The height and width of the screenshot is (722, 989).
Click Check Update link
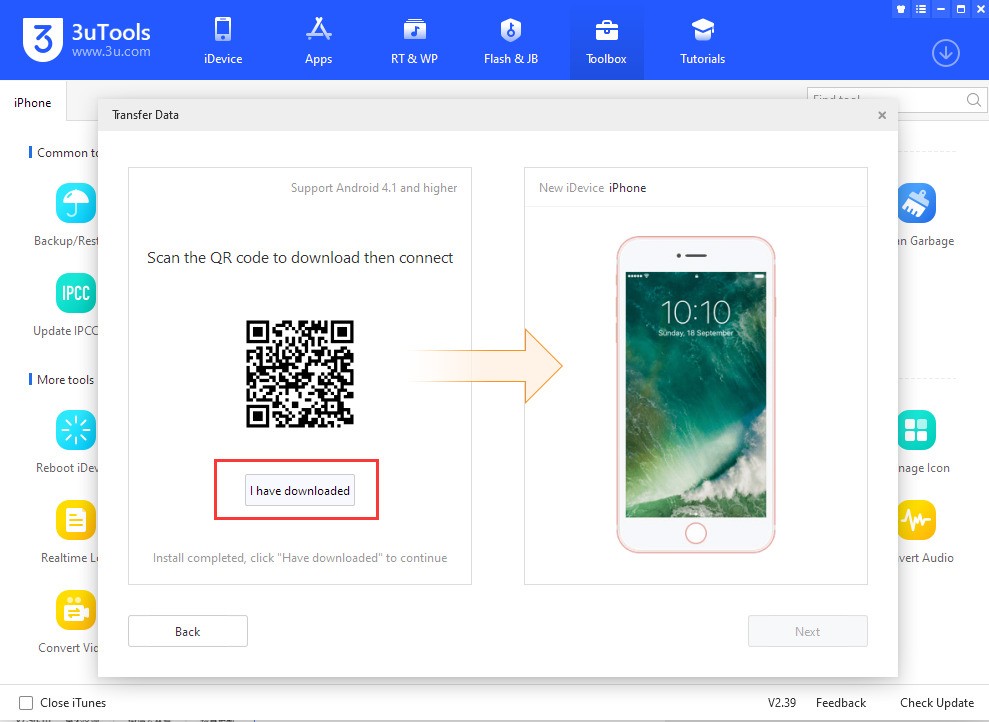tap(937, 702)
